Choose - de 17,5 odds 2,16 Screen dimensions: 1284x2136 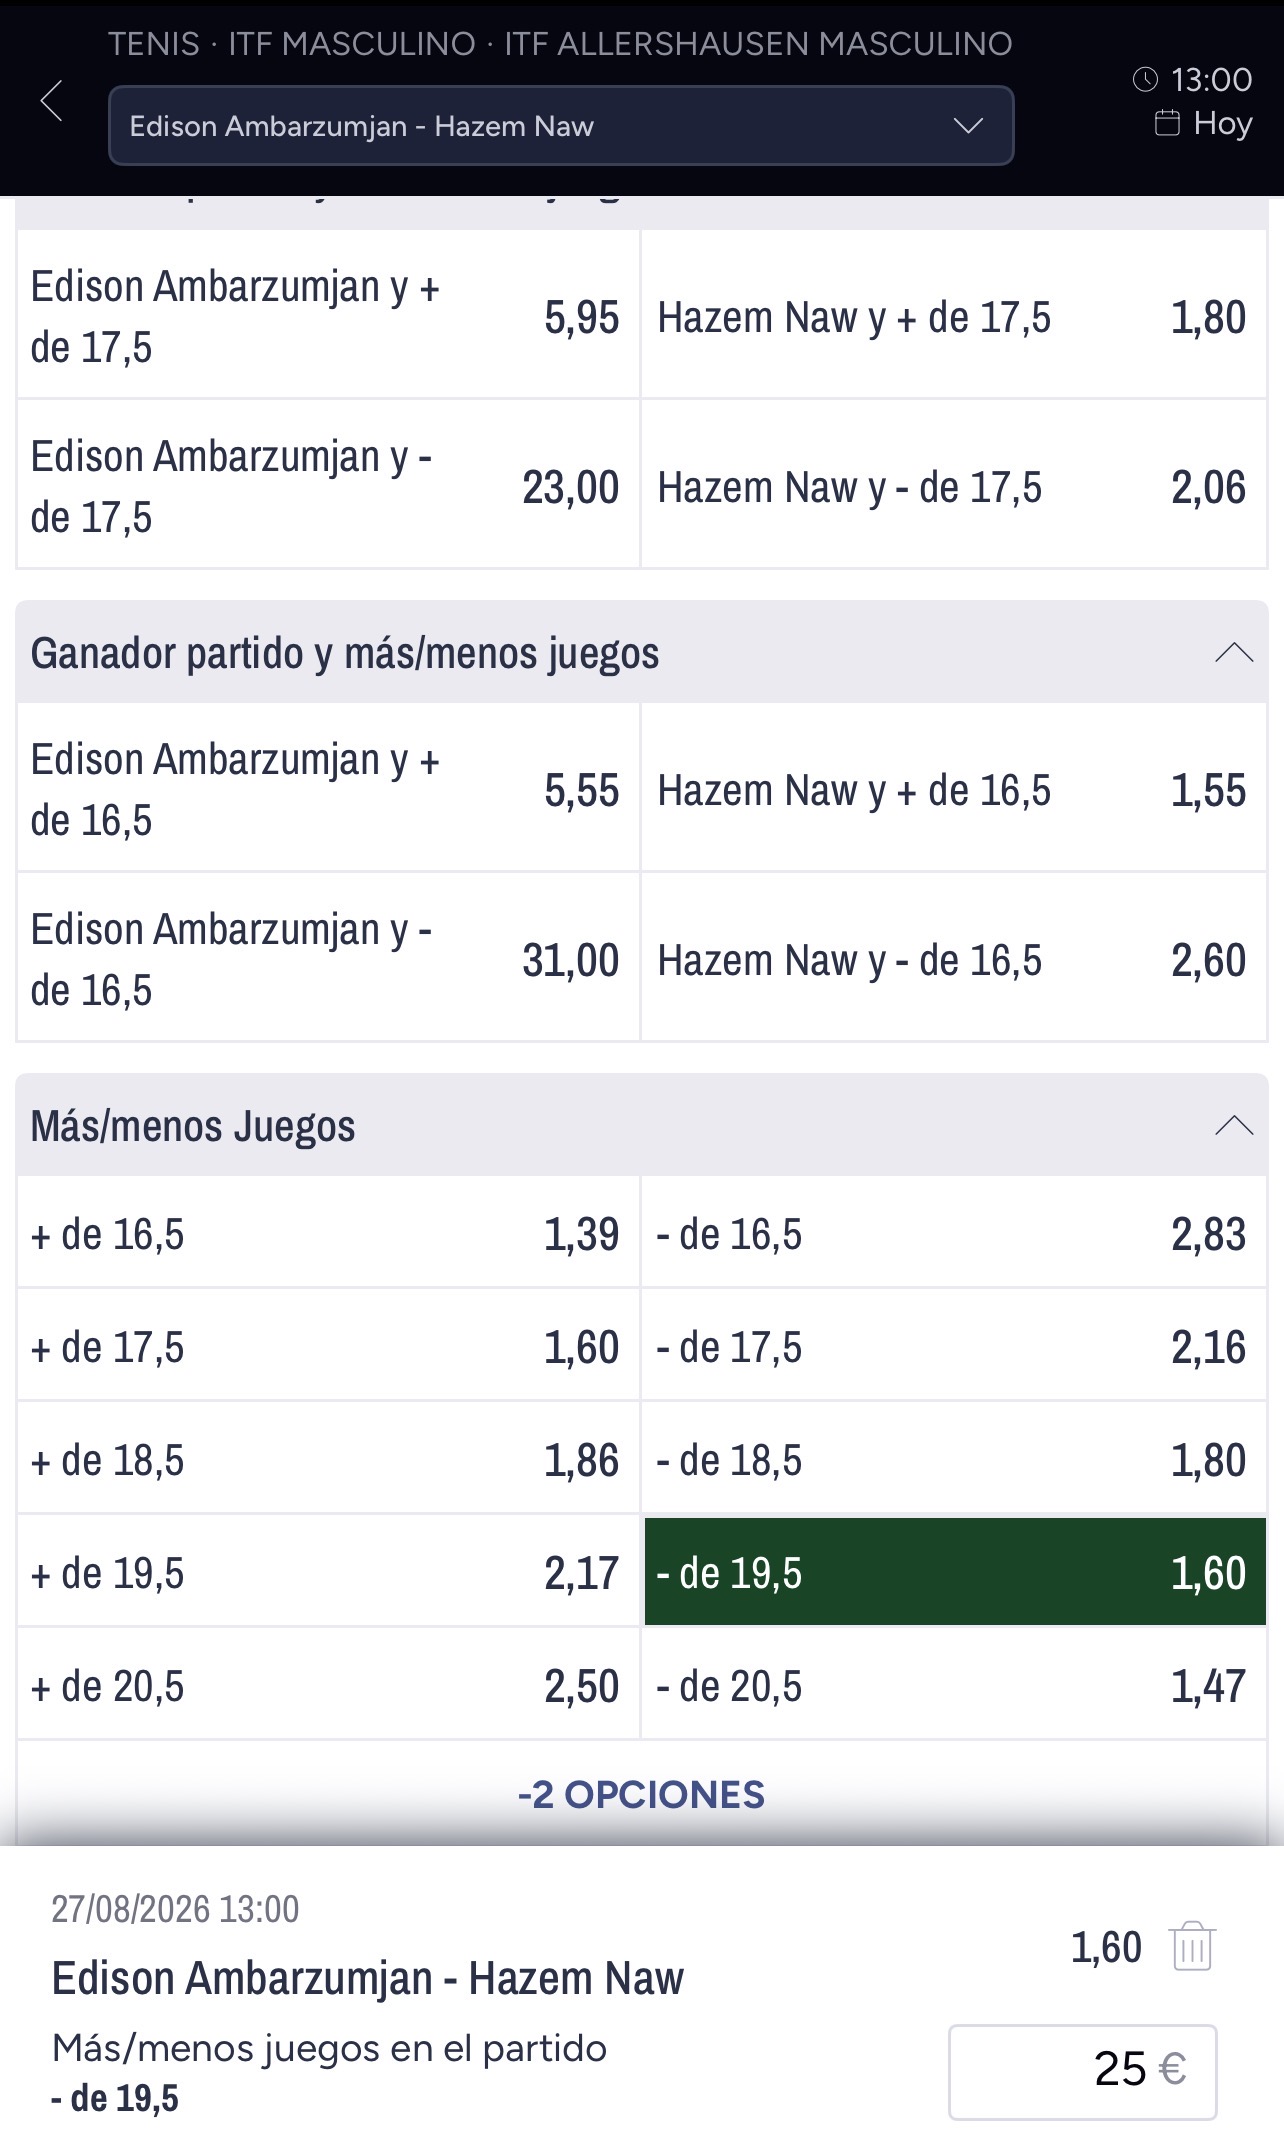(x=955, y=1346)
